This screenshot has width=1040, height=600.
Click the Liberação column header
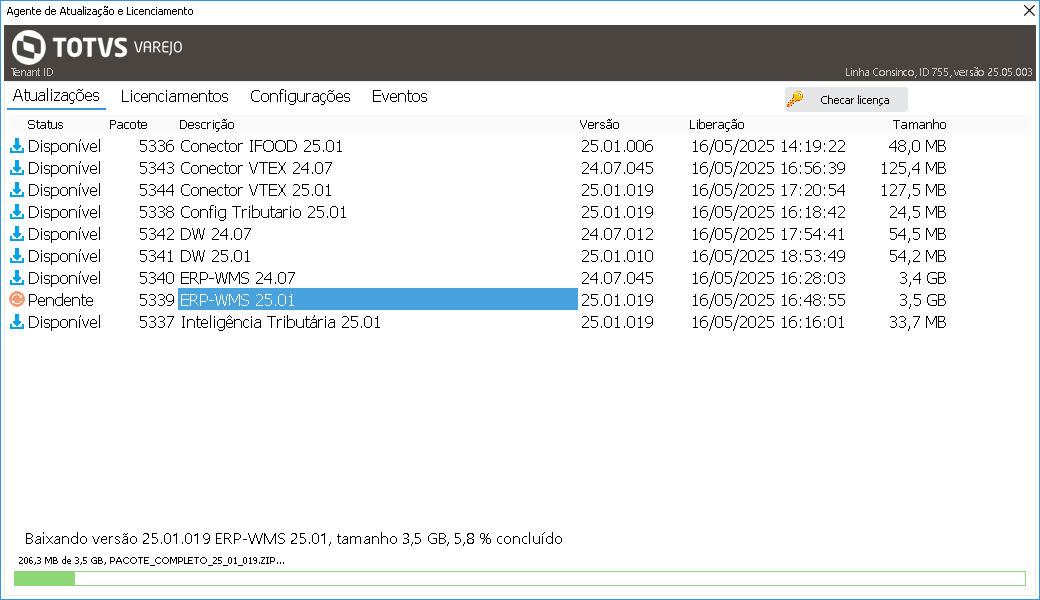click(716, 125)
